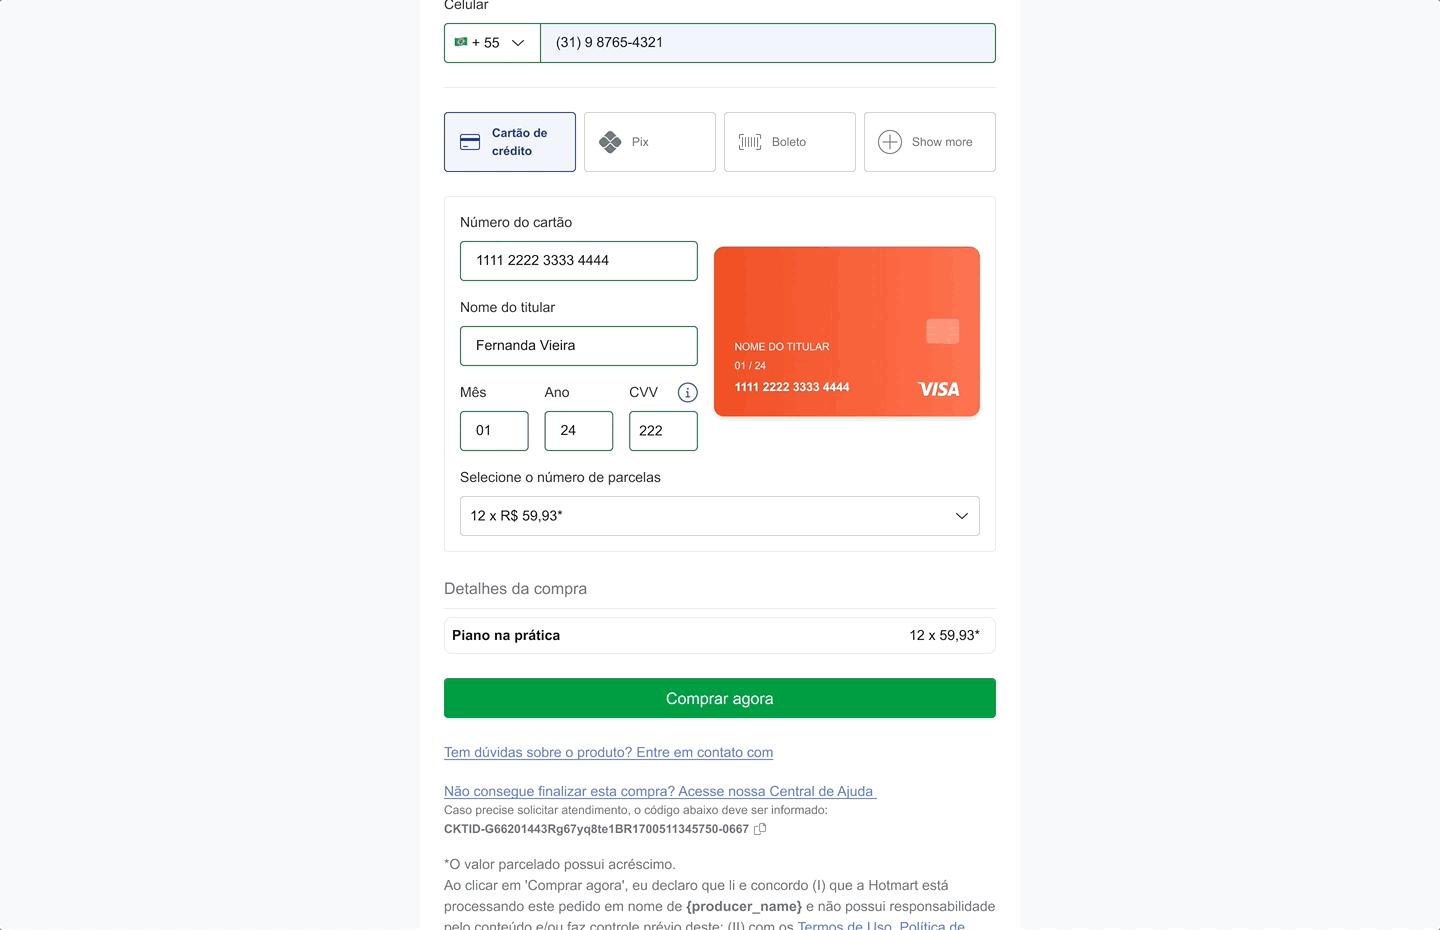The height and width of the screenshot is (930, 1440).
Task: Click the CVV info icon
Action: pyautogui.click(x=688, y=392)
